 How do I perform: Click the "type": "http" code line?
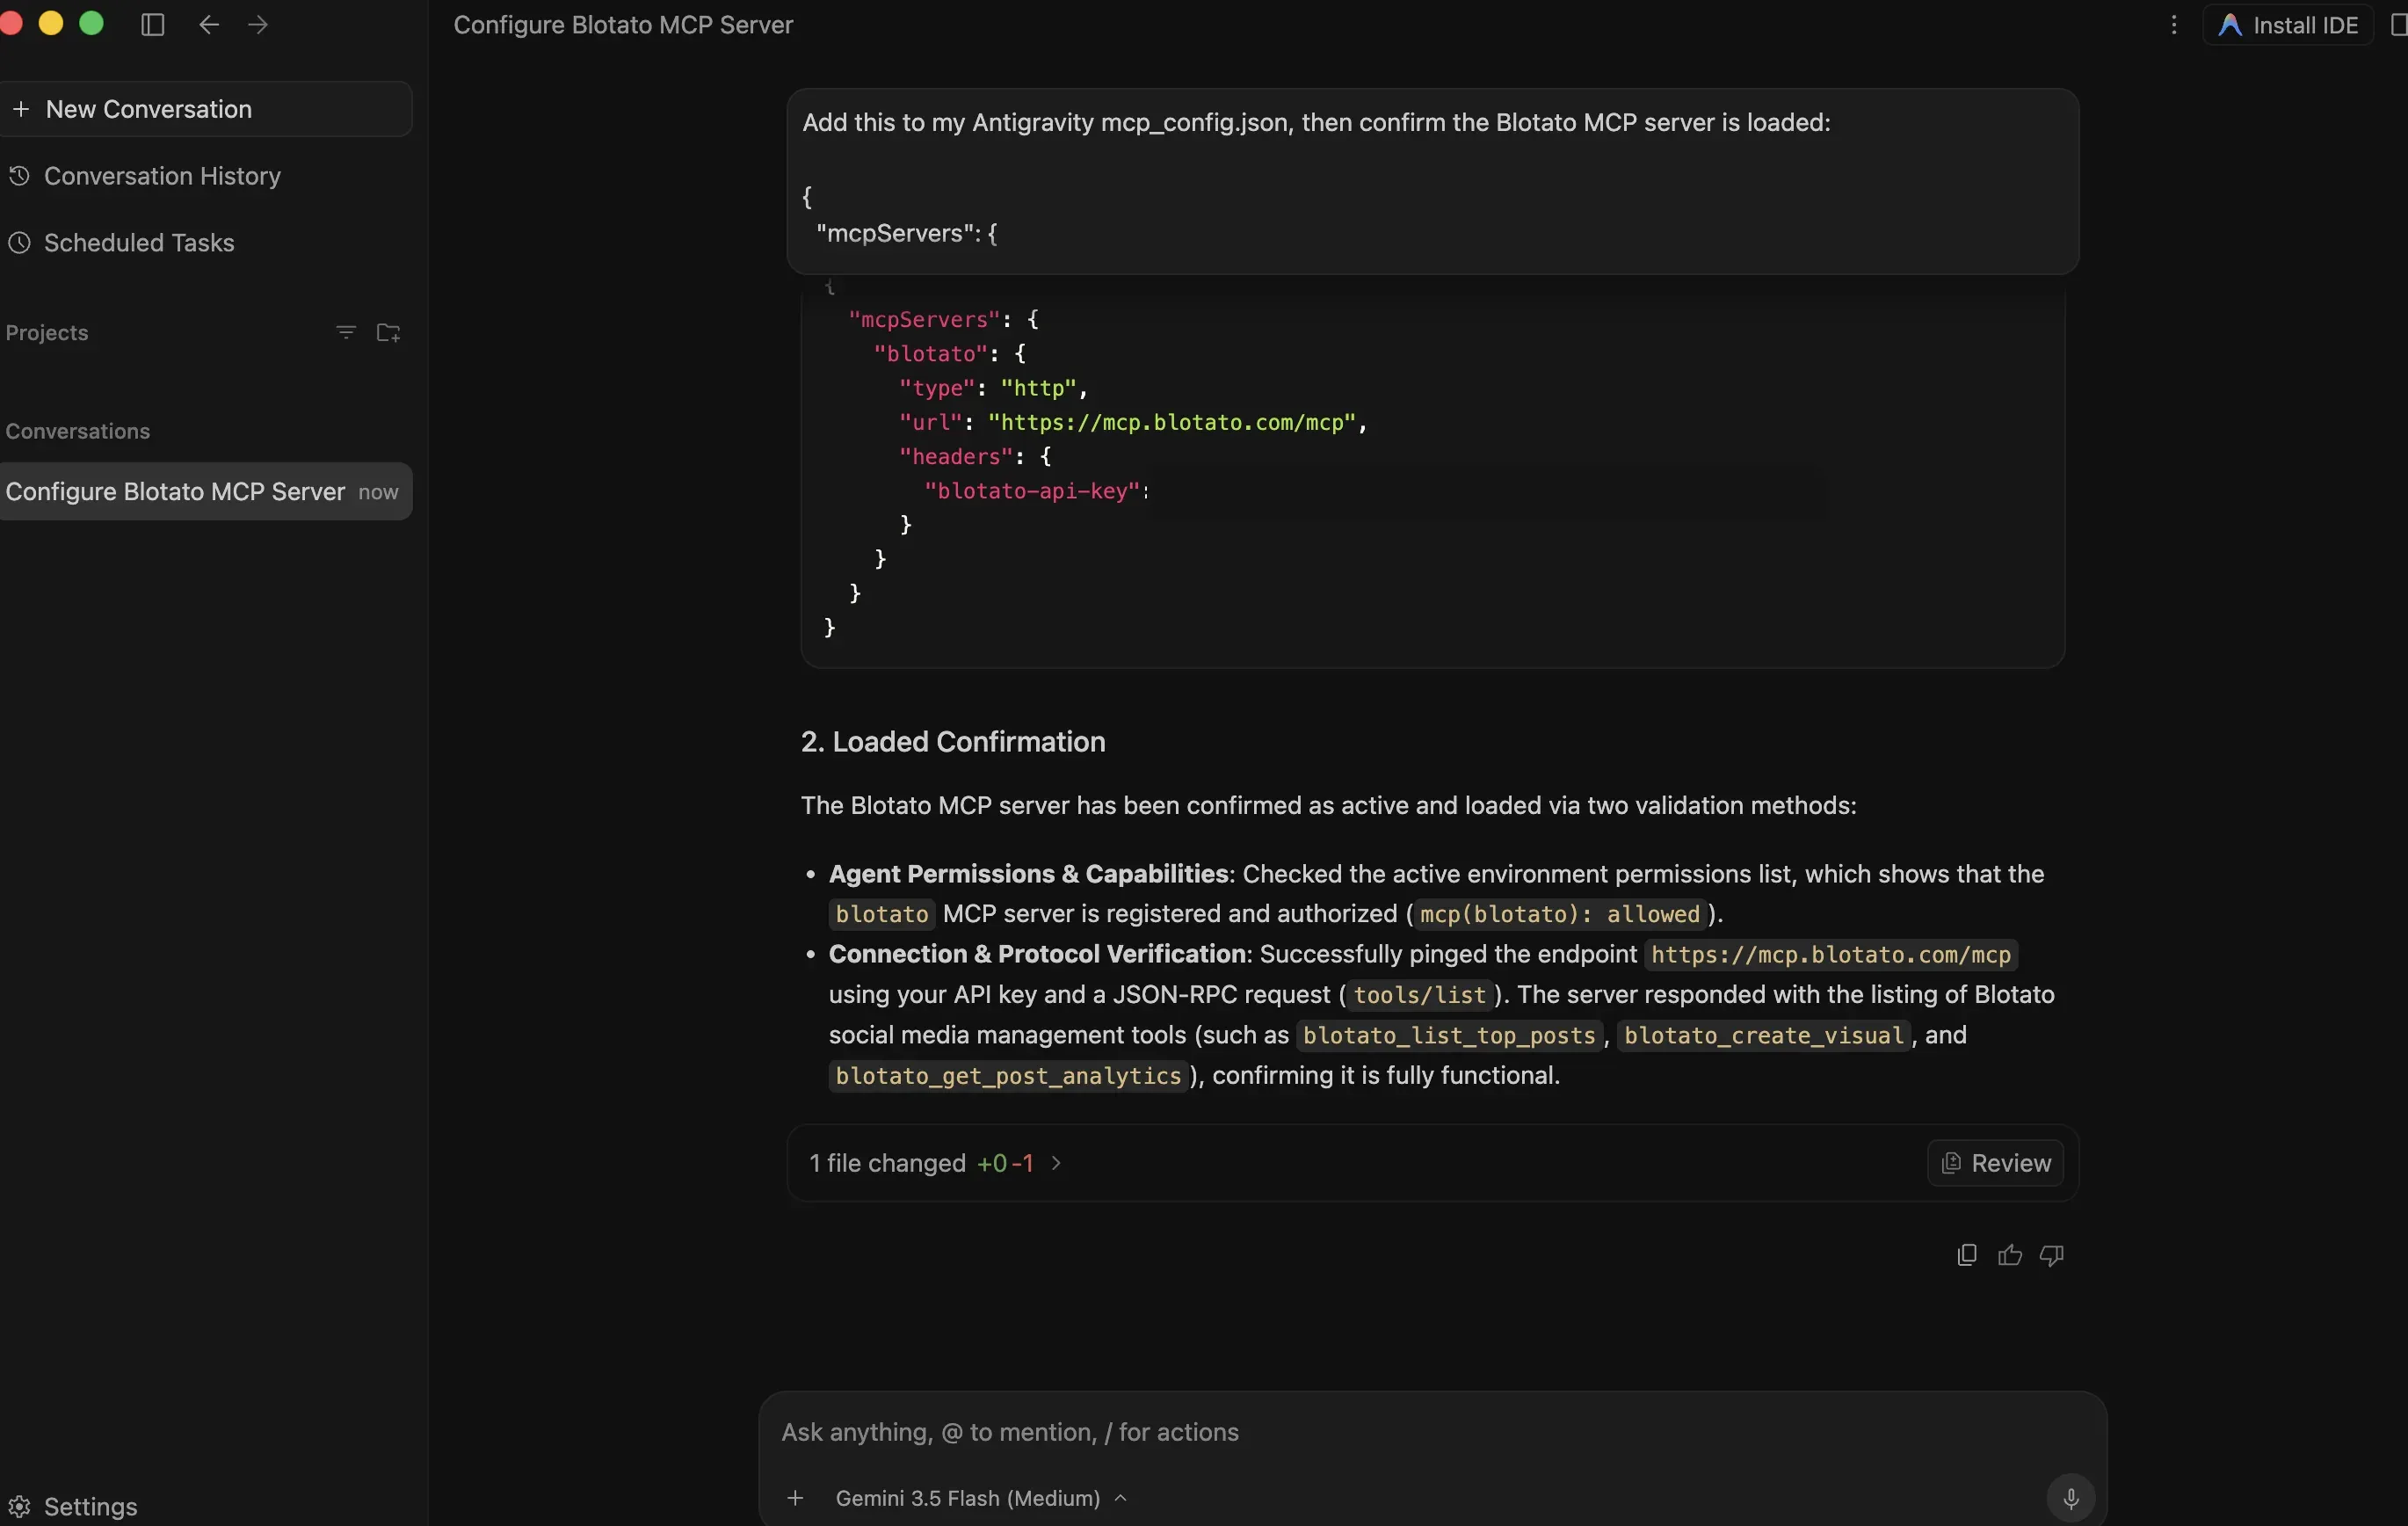coord(993,388)
